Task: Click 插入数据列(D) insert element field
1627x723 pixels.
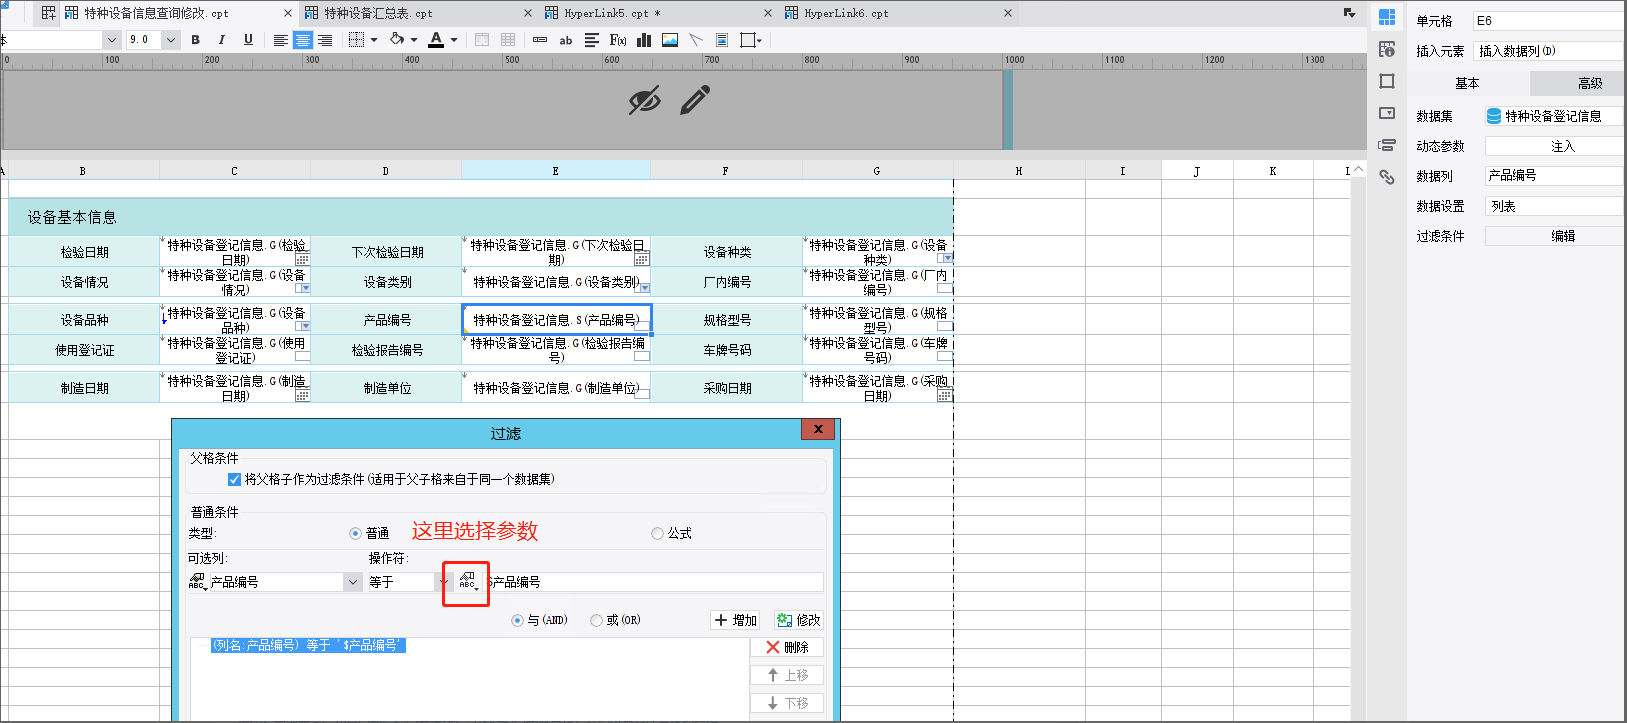Action: click(1550, 51)
